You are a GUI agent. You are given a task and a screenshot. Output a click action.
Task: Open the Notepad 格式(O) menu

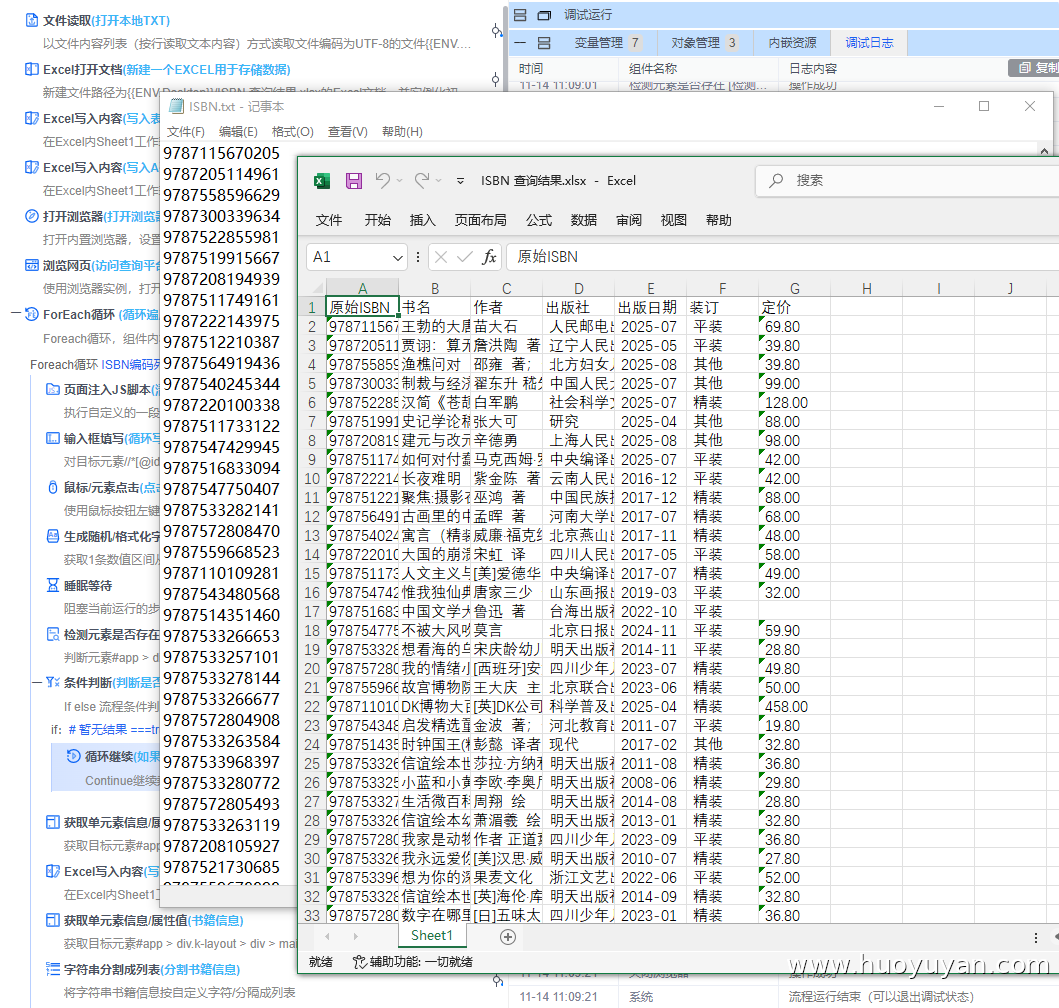click(292, 132)
